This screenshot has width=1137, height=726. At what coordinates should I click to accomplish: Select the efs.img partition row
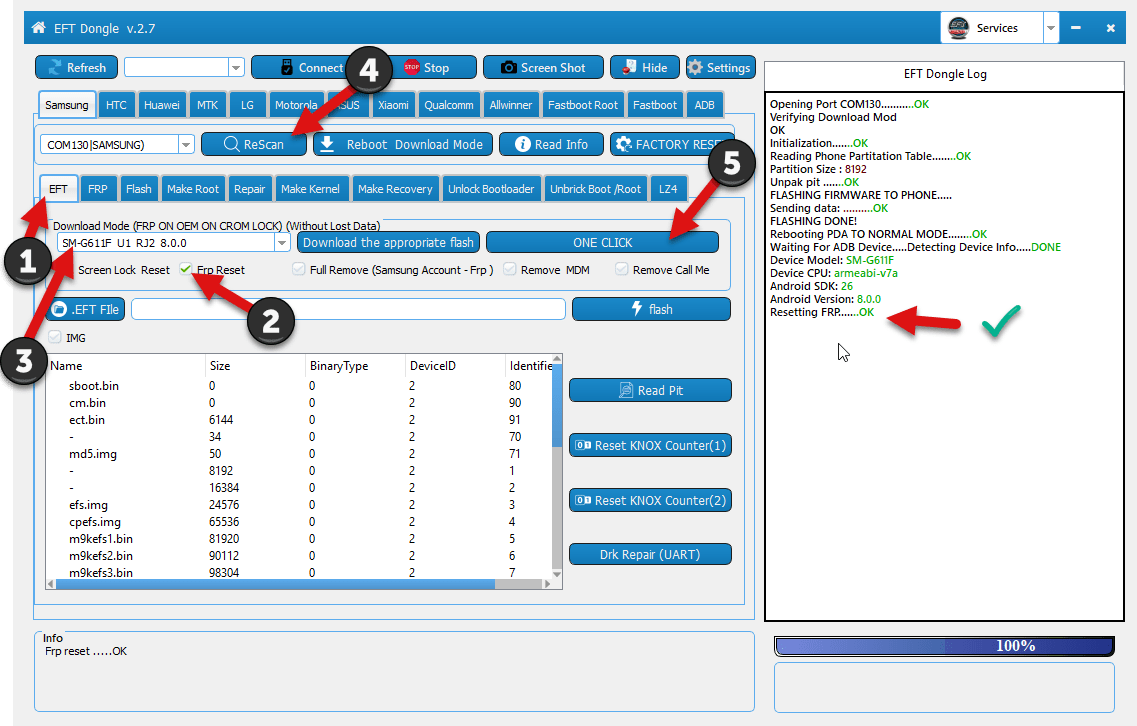(299, 505)
